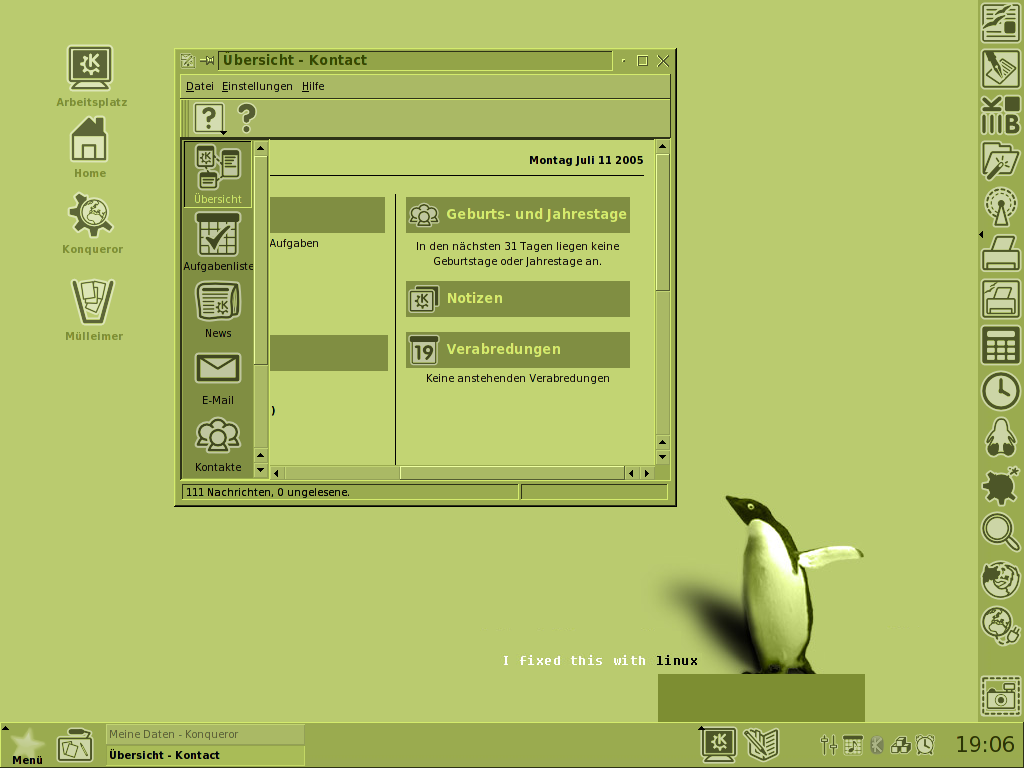Click the Tux penguin icon in right panel
This screenshot has width=1024, height=768.
pyautogui.click(x=1000, y=437)
